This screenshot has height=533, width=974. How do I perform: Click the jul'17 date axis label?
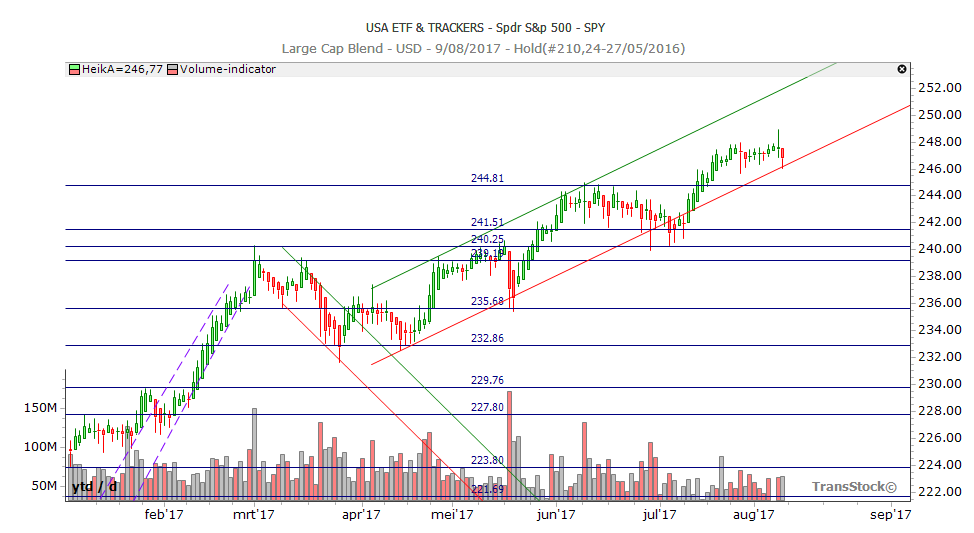660,514
